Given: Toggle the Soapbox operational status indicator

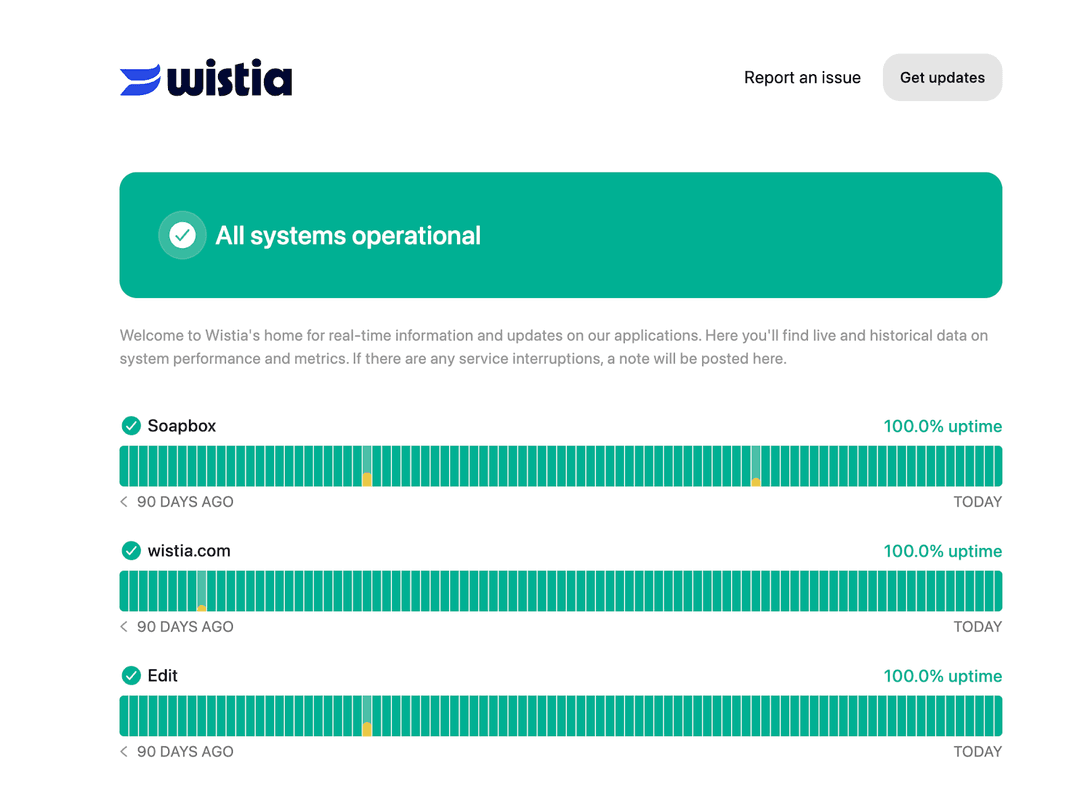Looking at the screenshot, I should pos(131,425).
